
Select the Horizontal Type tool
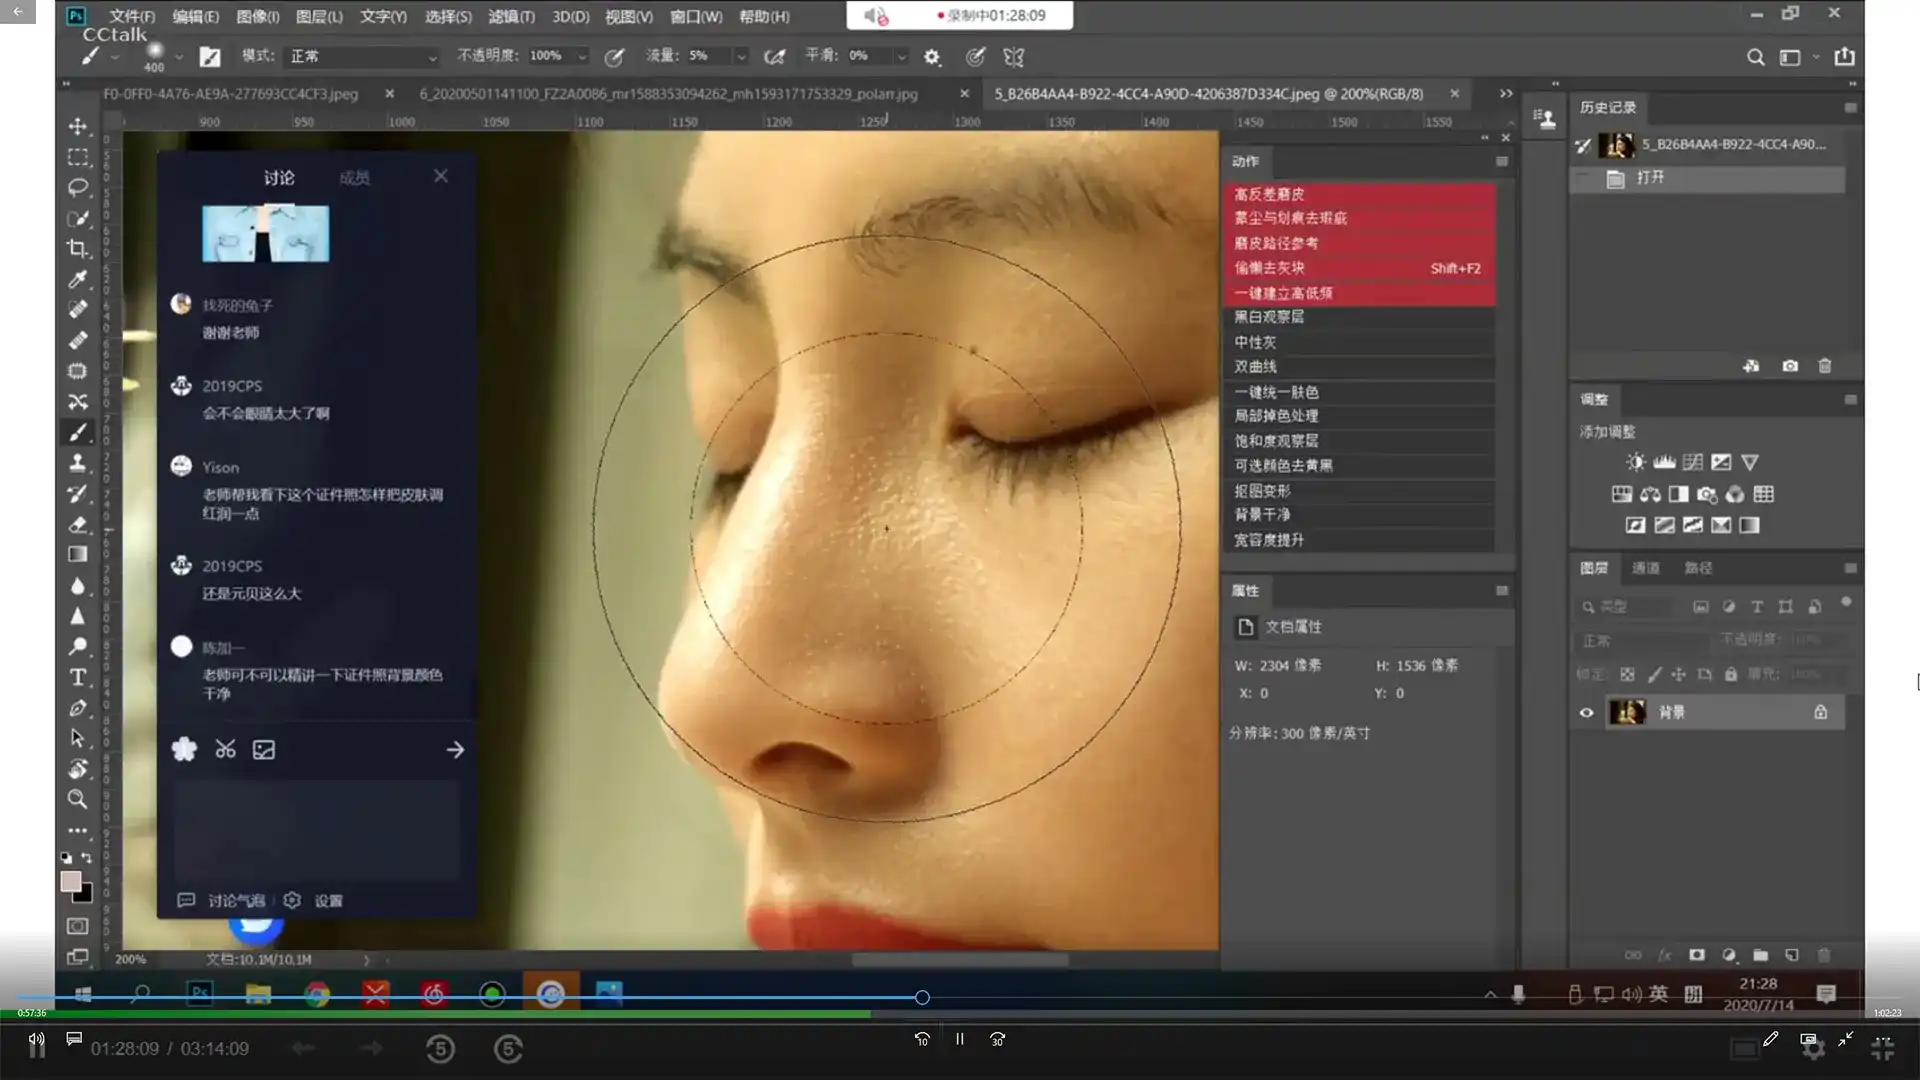77,677
